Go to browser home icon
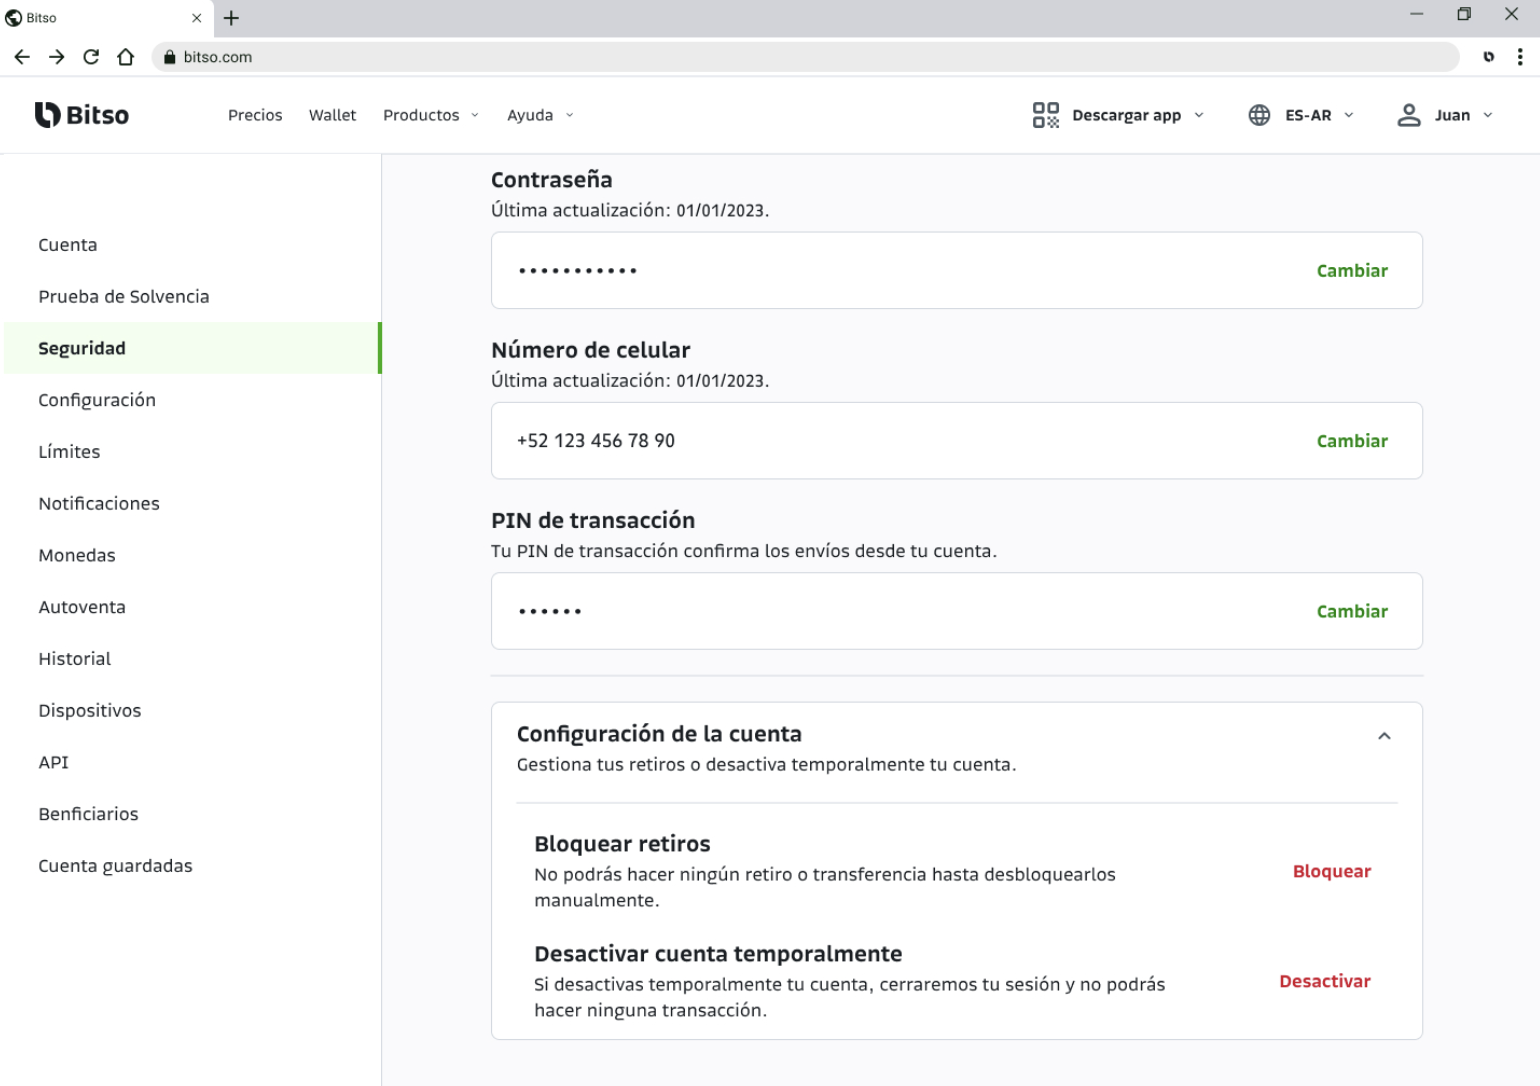Viewport: 1540px width, 1086px height. 125,57
